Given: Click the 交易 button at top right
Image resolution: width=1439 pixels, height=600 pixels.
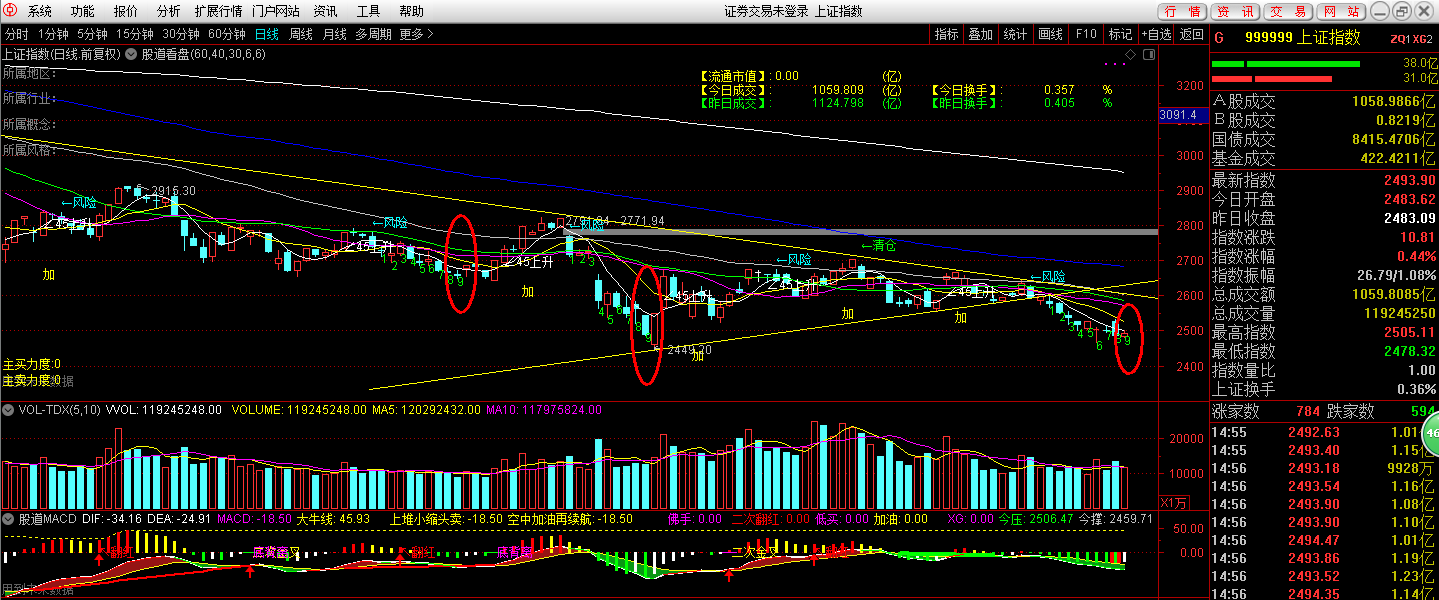Looking at the screenshot, I should [x=1289, y=12].
